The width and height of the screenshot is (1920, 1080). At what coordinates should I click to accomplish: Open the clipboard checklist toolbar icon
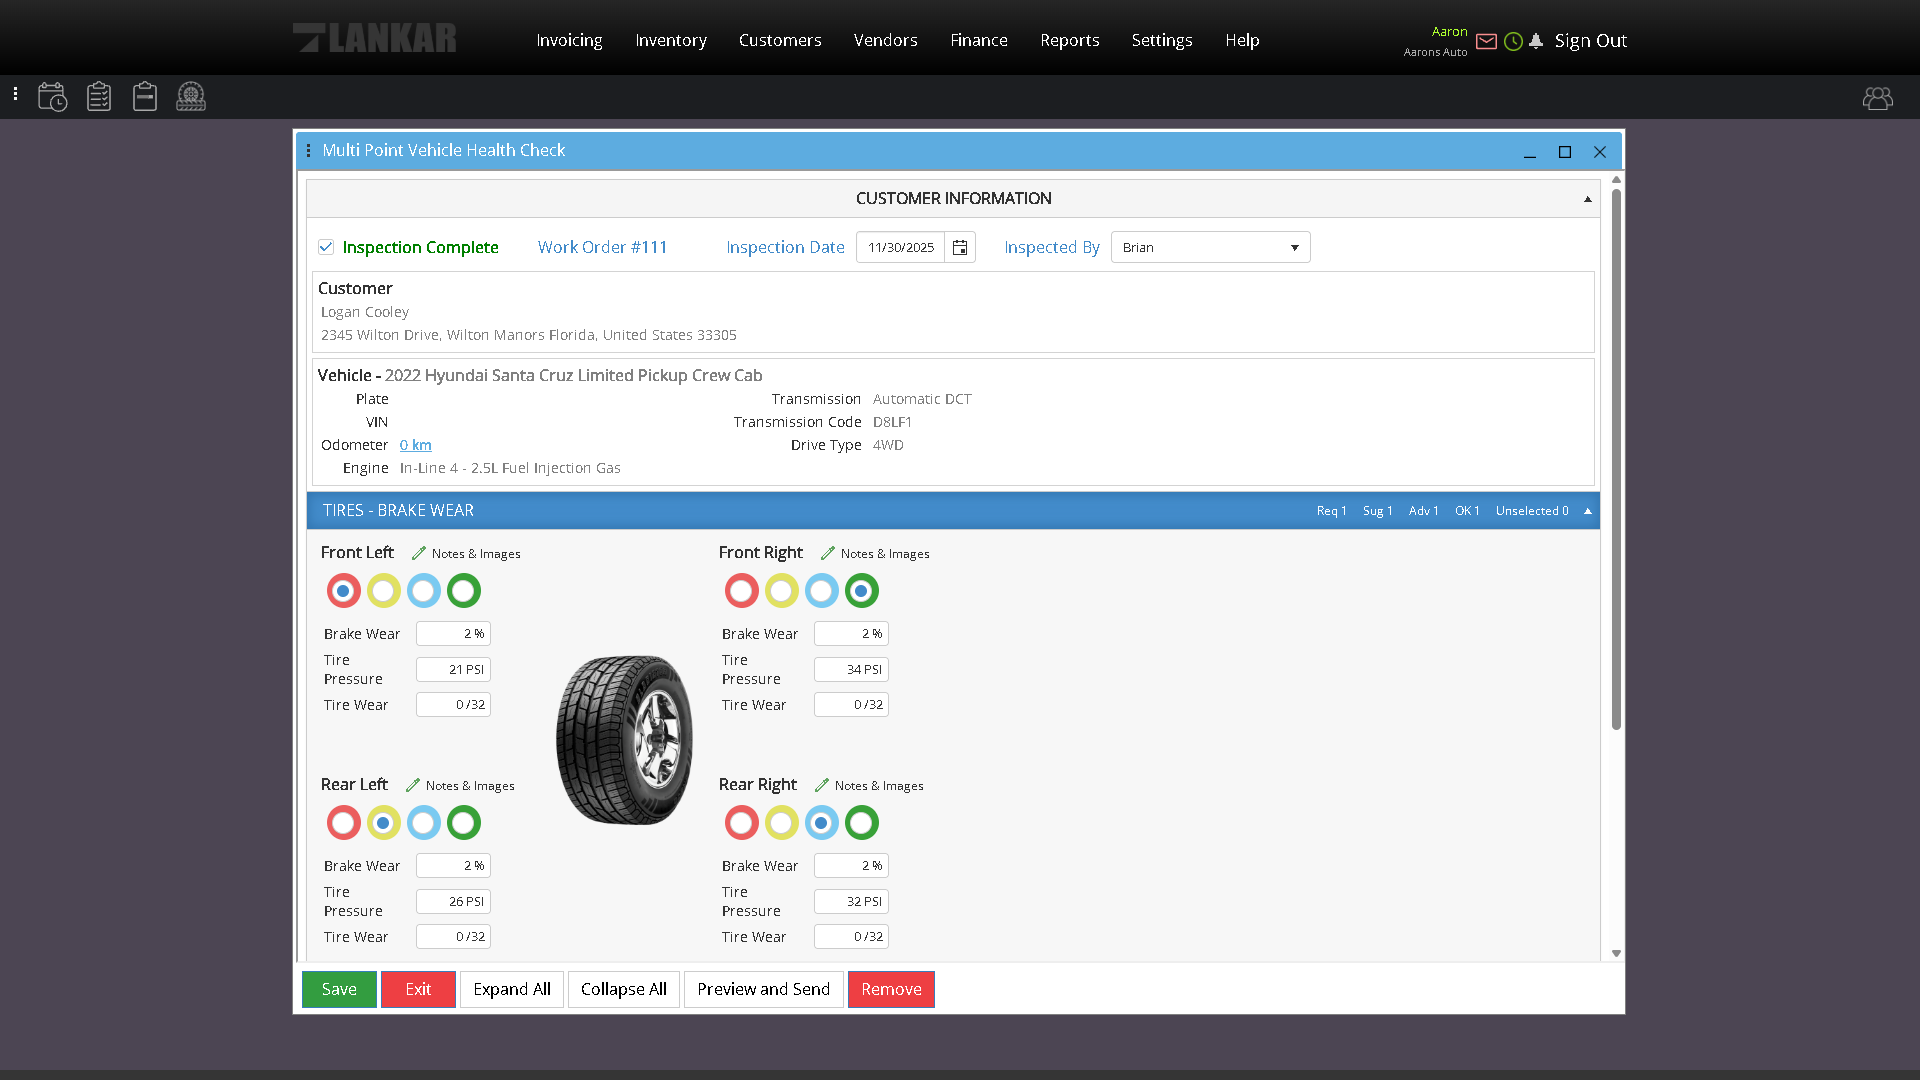pyautogui.click(x=99, y=97)
